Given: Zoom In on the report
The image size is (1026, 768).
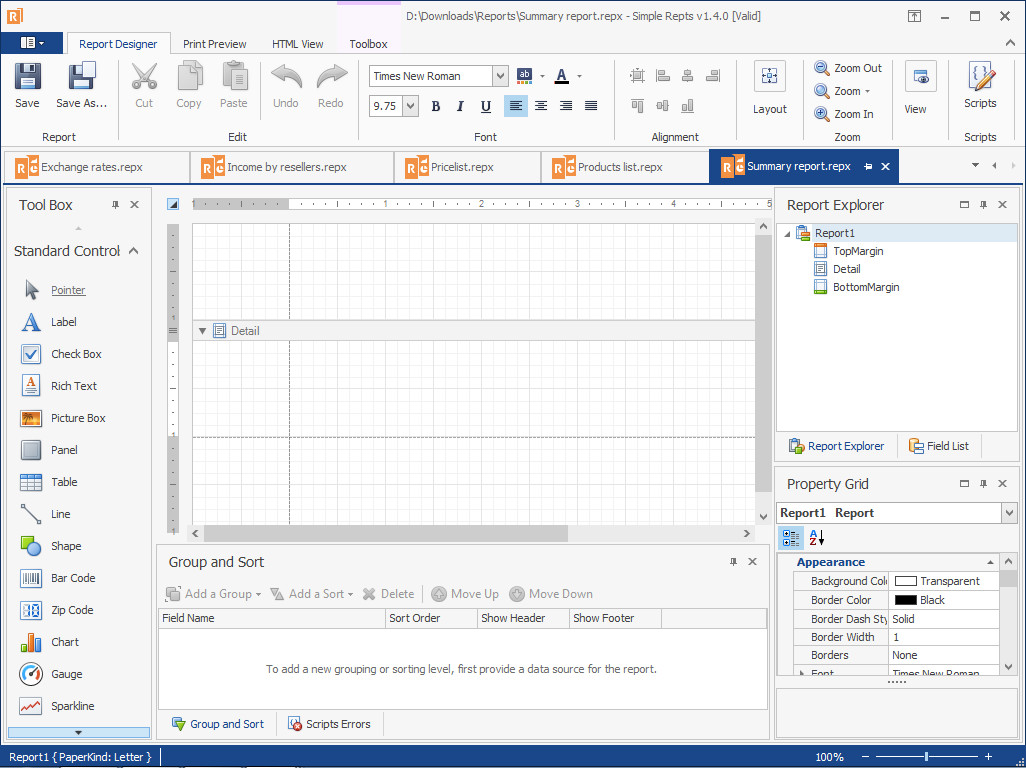Looking at the screenshot, I should [844, 114].
